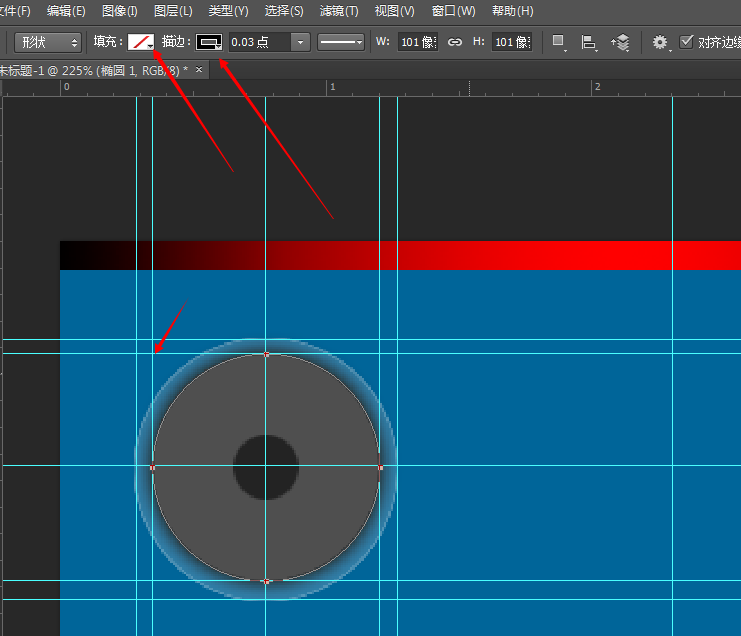Click the right anchor point of the ellipse
The height and width of the screenshot is (636, 741).
[381, 467]
